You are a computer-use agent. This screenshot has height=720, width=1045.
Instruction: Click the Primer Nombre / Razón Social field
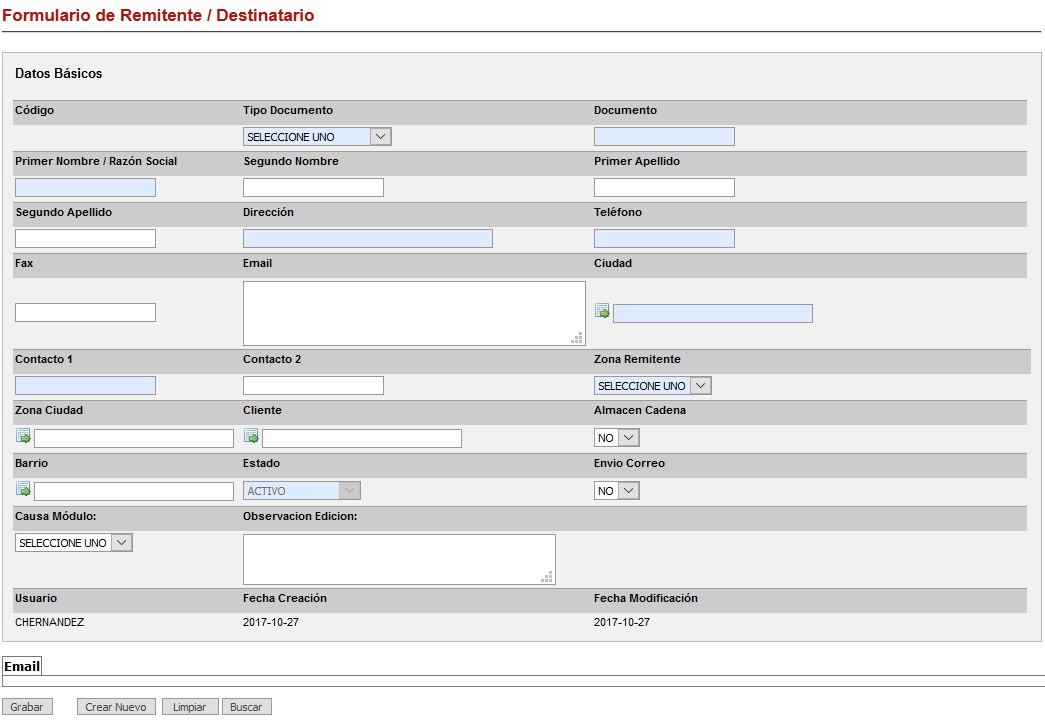click(85, 188)
